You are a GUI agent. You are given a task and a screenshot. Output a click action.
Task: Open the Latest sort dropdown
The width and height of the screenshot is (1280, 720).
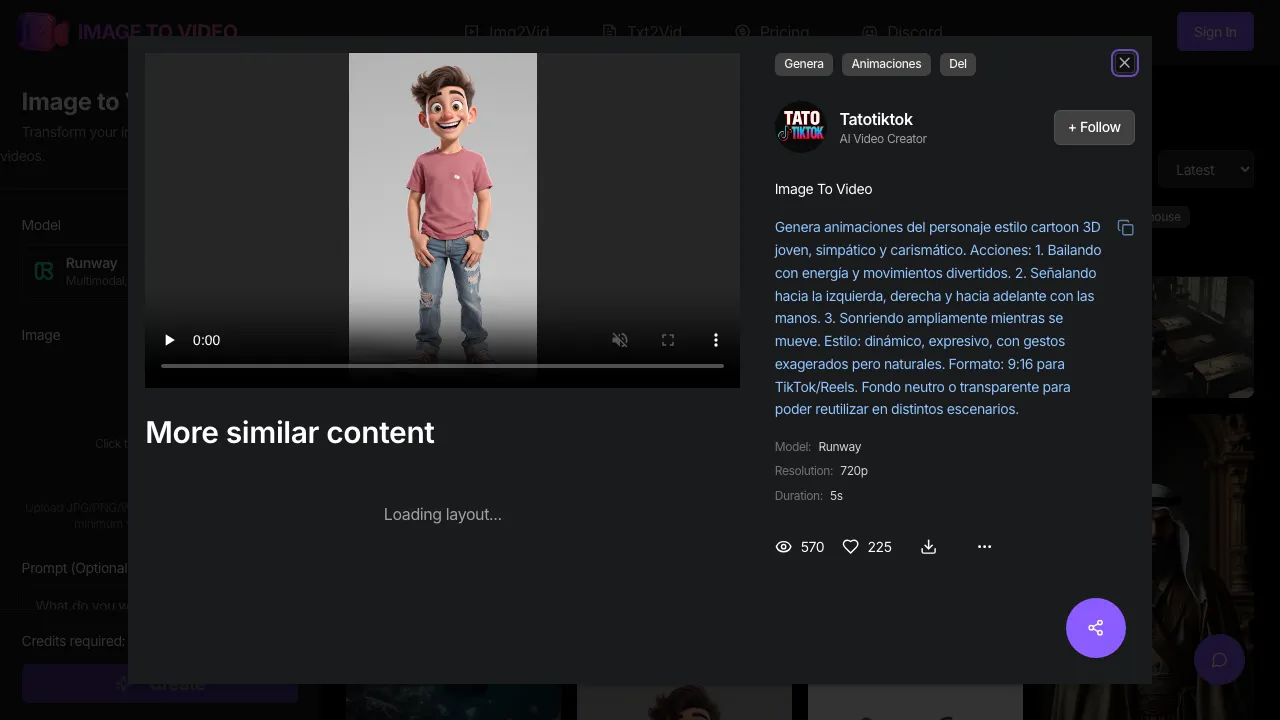1206,169
